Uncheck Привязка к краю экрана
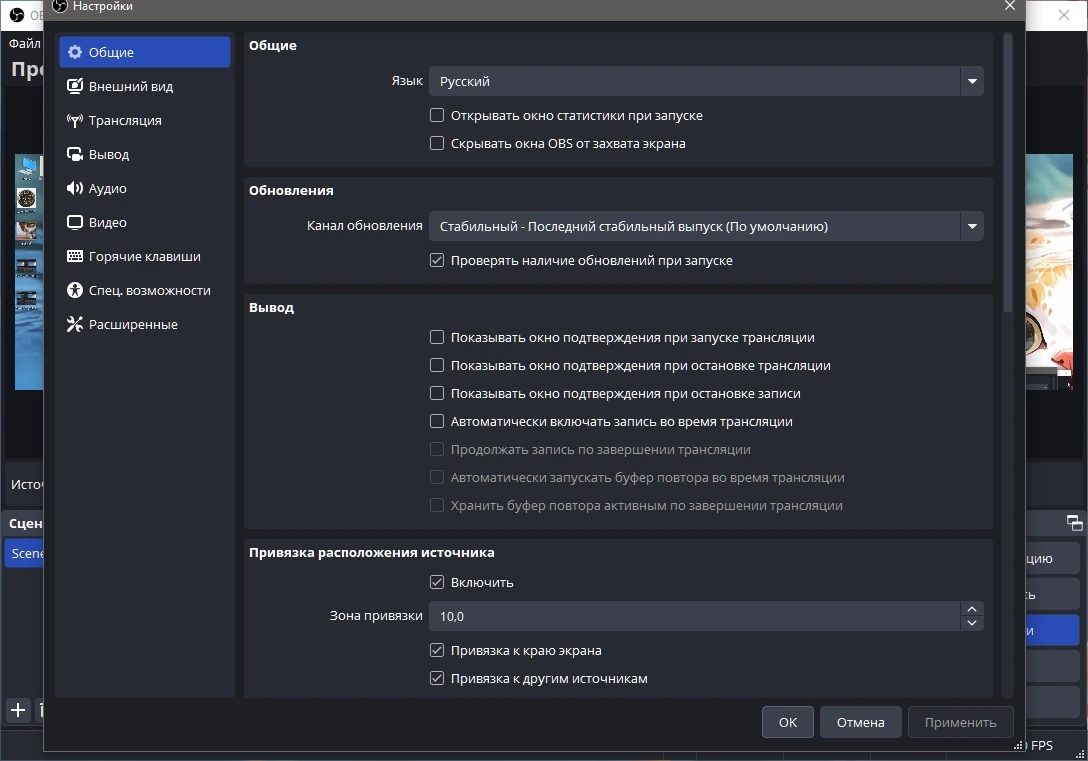 point(436,650)
